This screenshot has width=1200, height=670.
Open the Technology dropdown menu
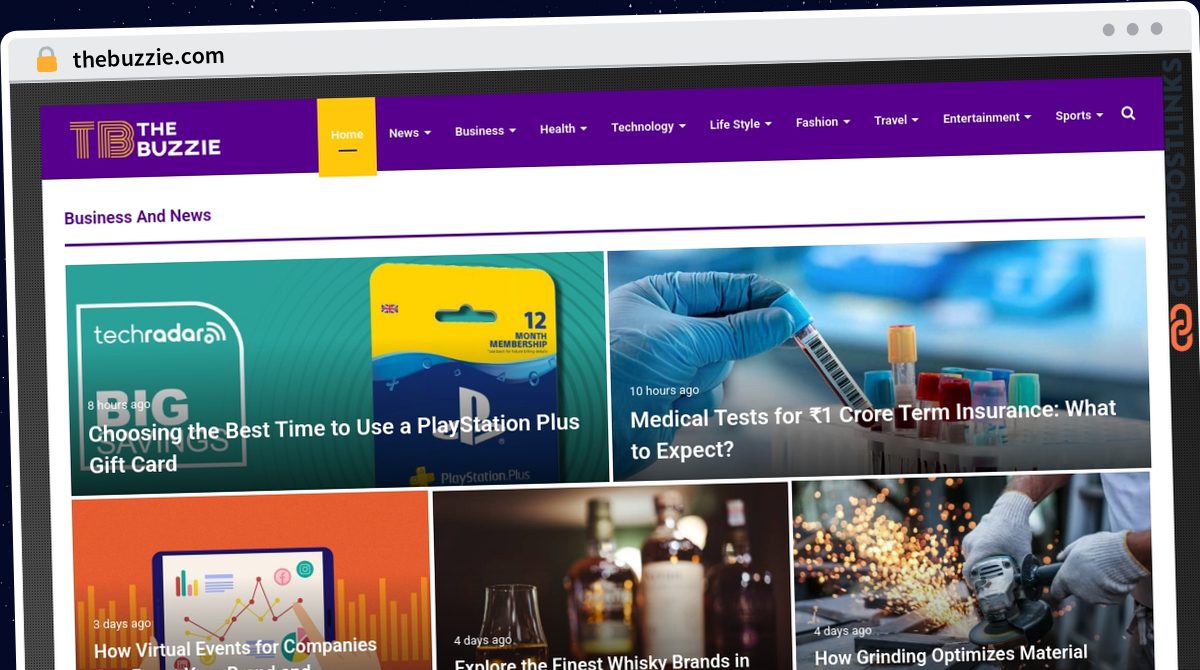pyautogui.click(x=648, y=127)
